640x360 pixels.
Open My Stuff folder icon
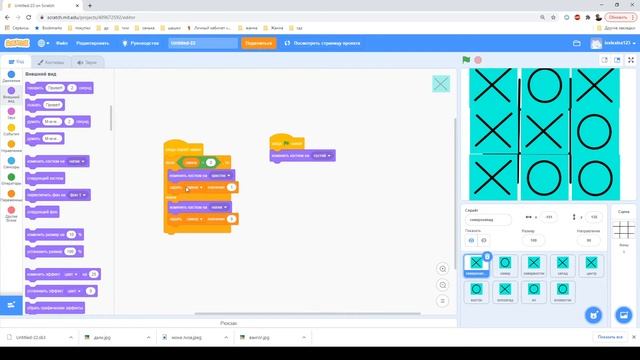[577, 43]
